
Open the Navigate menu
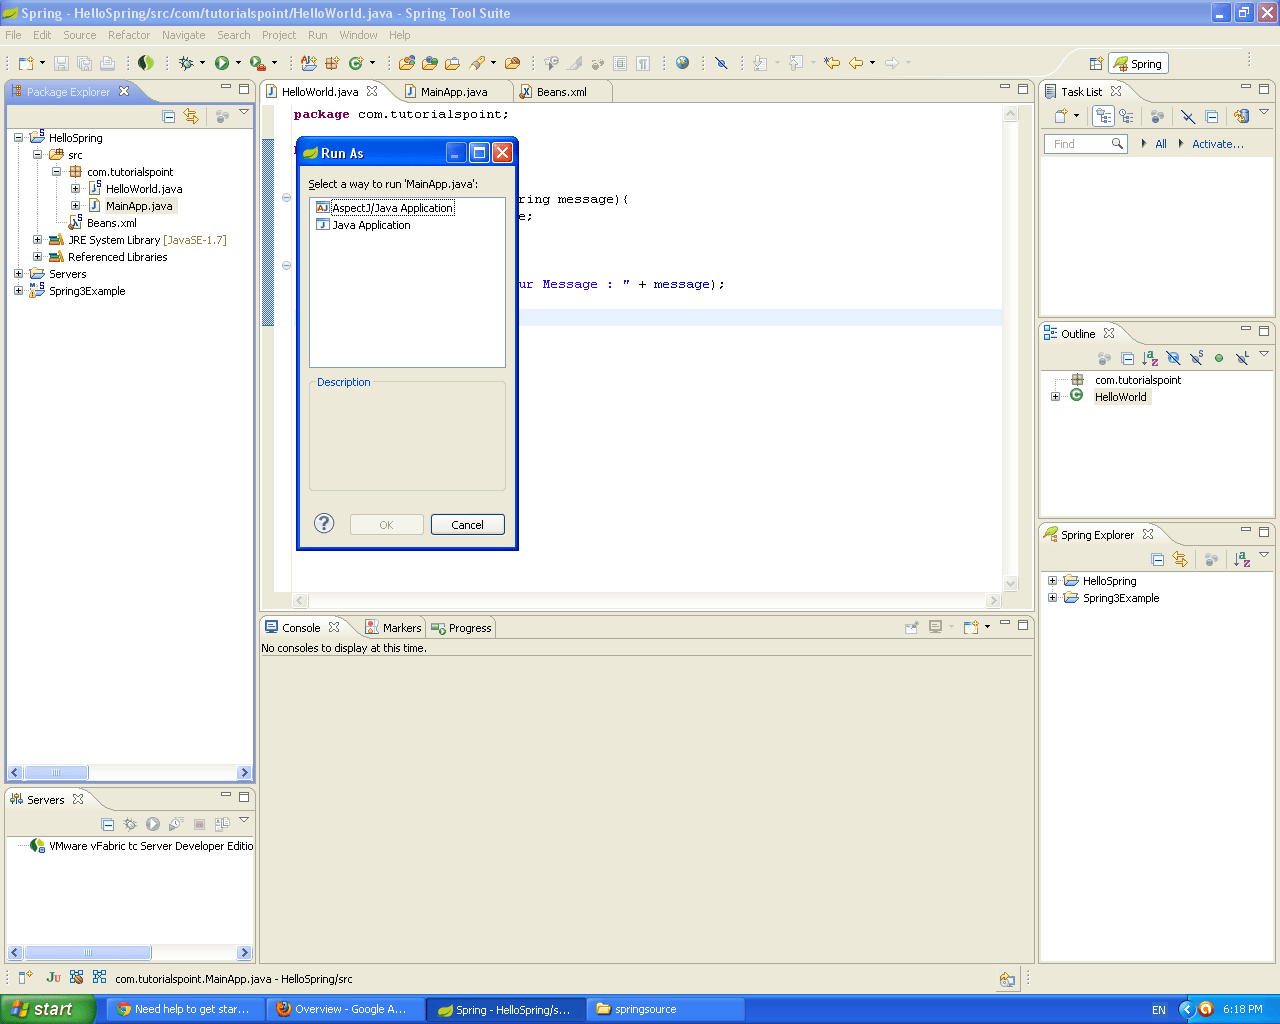[x=183, y=35]
